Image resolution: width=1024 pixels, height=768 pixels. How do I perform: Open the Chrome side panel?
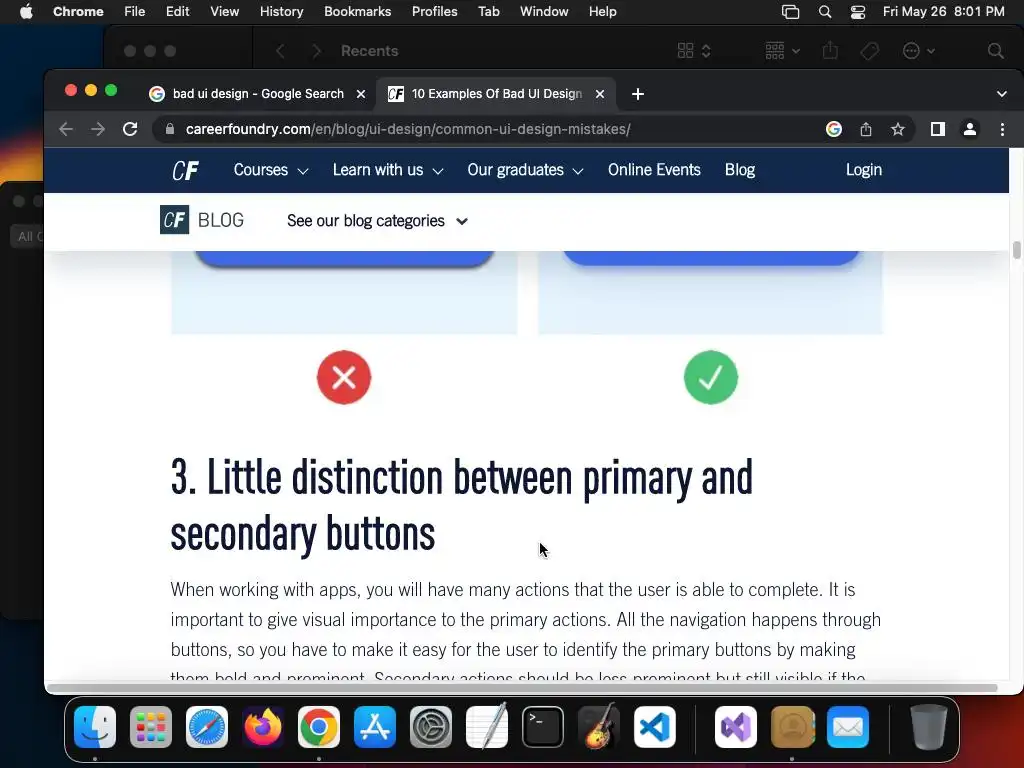[938, 129]
